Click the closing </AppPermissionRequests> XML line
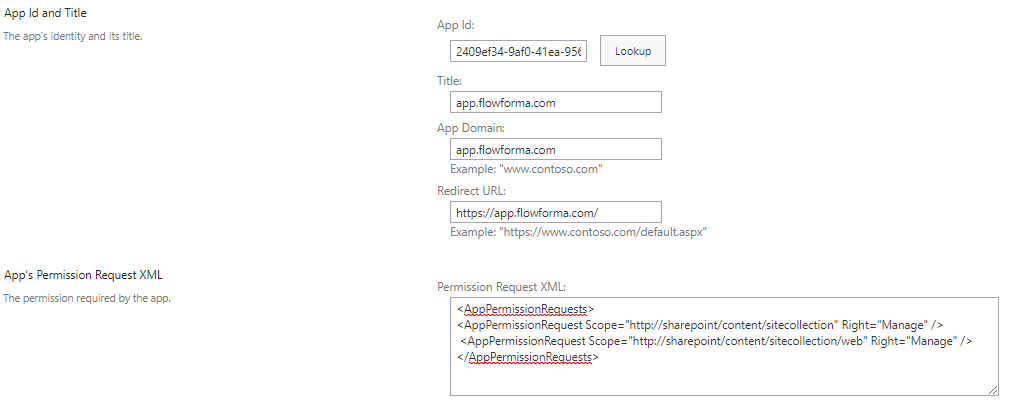 click(x=528, y=357)
